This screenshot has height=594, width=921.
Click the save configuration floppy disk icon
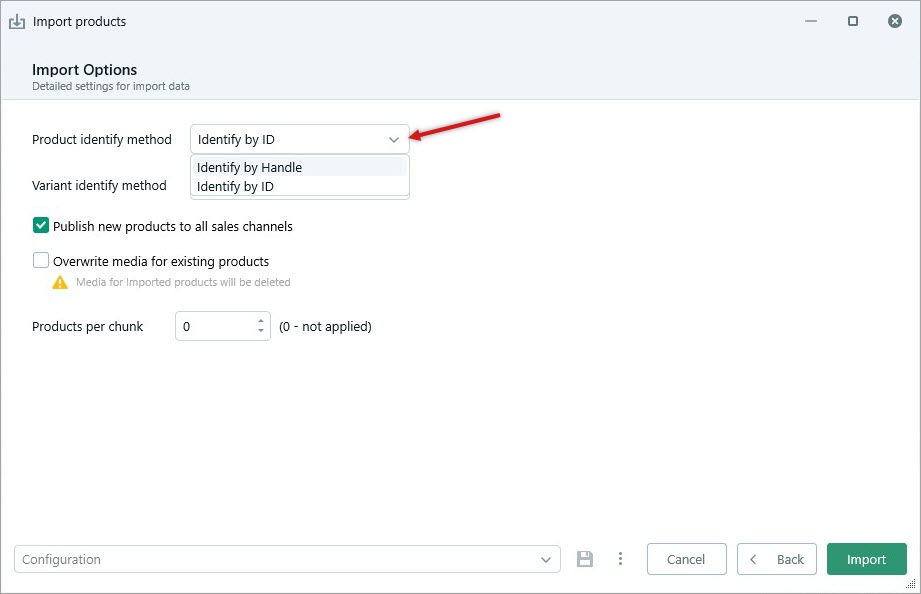point(584,559)
